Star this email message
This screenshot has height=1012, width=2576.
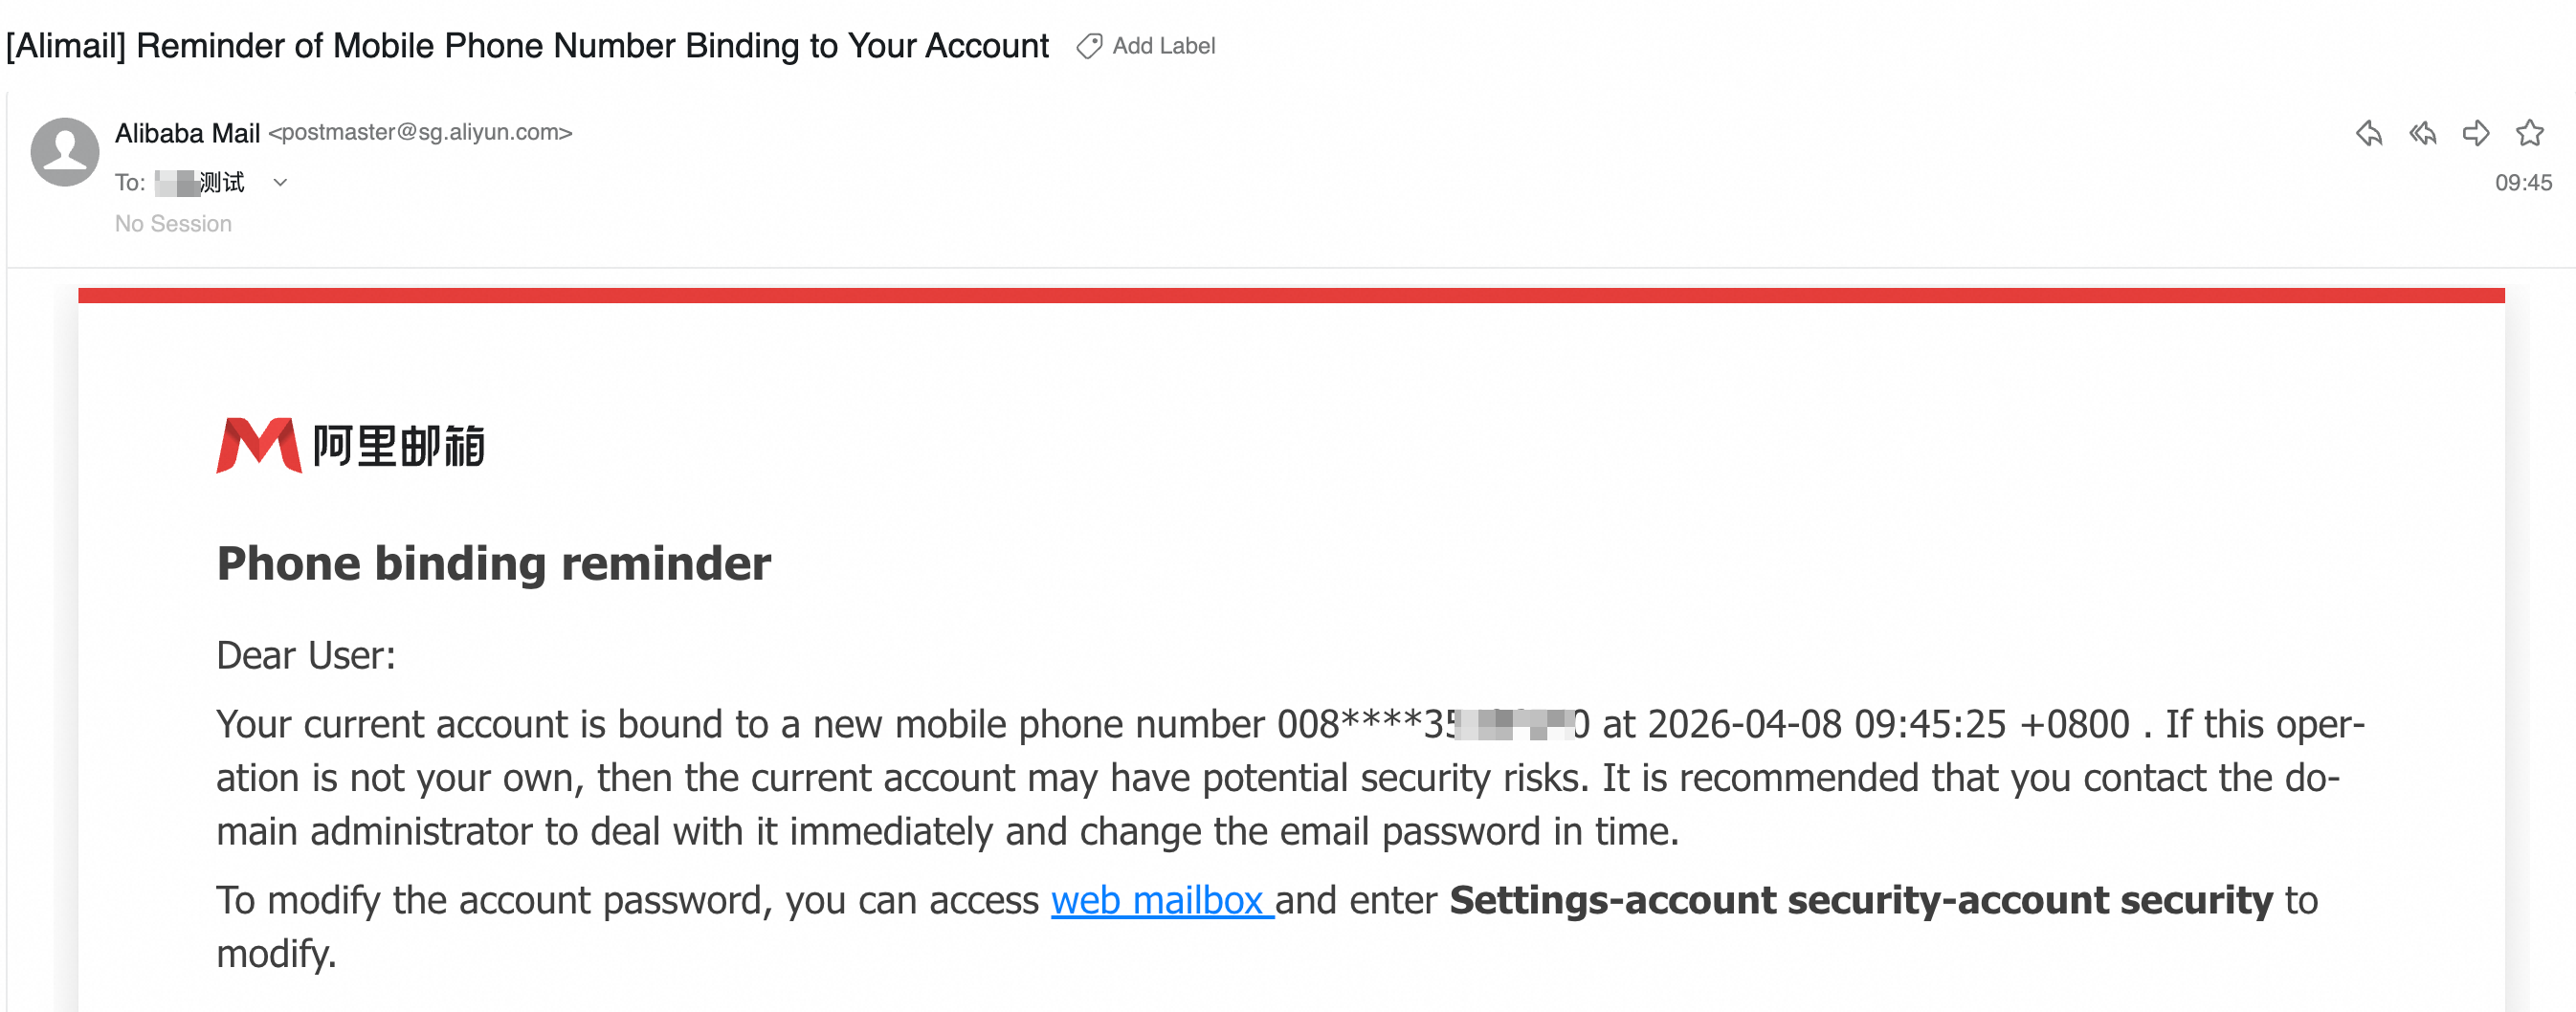click(2530, 133)
